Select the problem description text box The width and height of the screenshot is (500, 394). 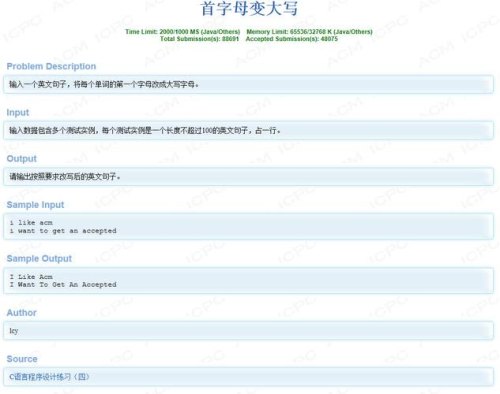tap(248, 84)
